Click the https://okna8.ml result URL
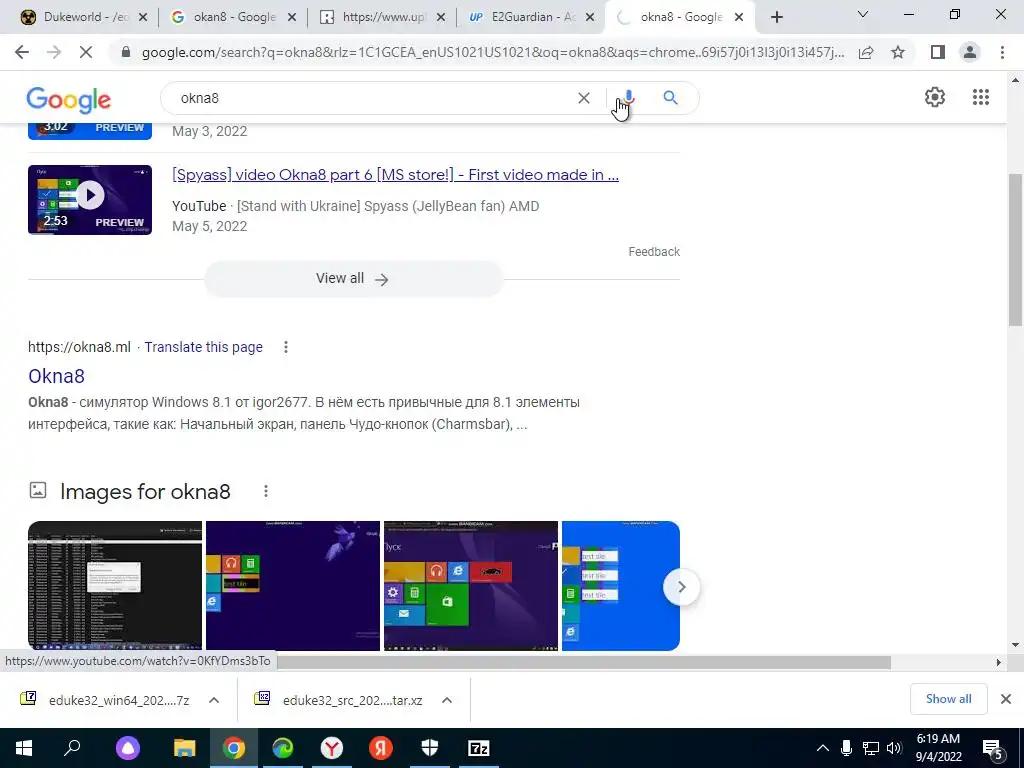 [x=79, y=347]
